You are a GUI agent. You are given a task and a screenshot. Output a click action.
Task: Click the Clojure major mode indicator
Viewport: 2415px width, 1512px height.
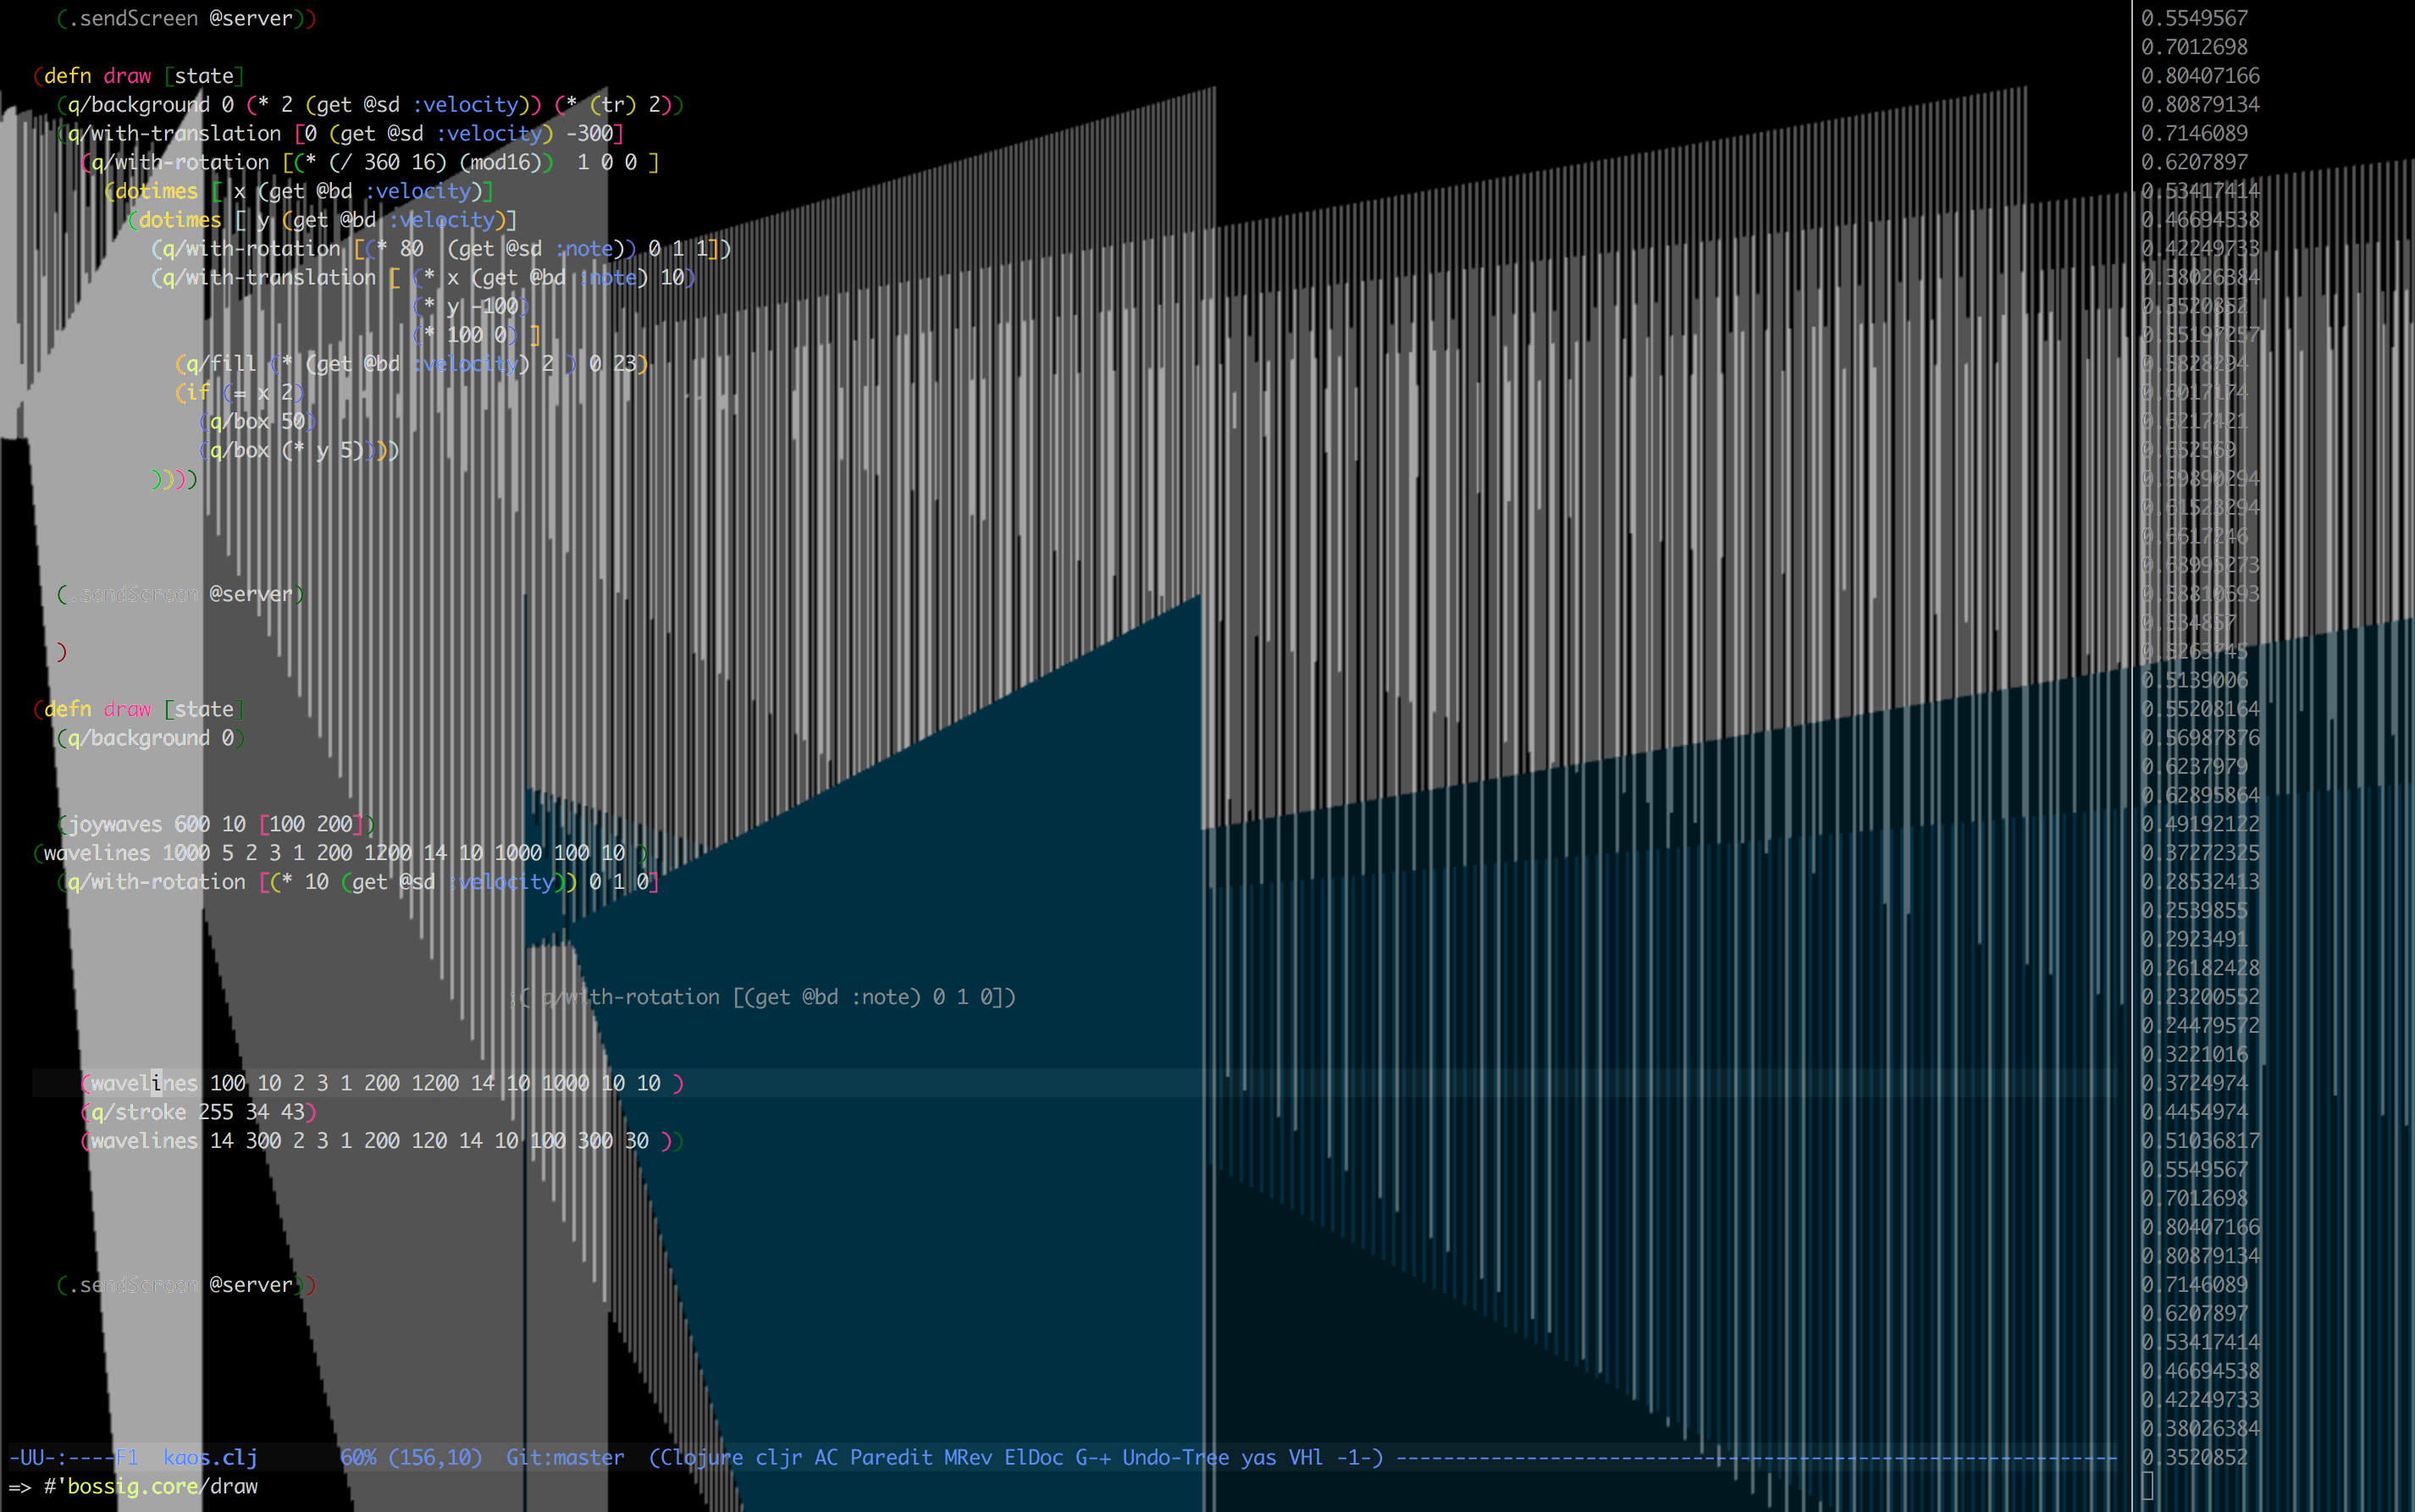point(700,1457)
